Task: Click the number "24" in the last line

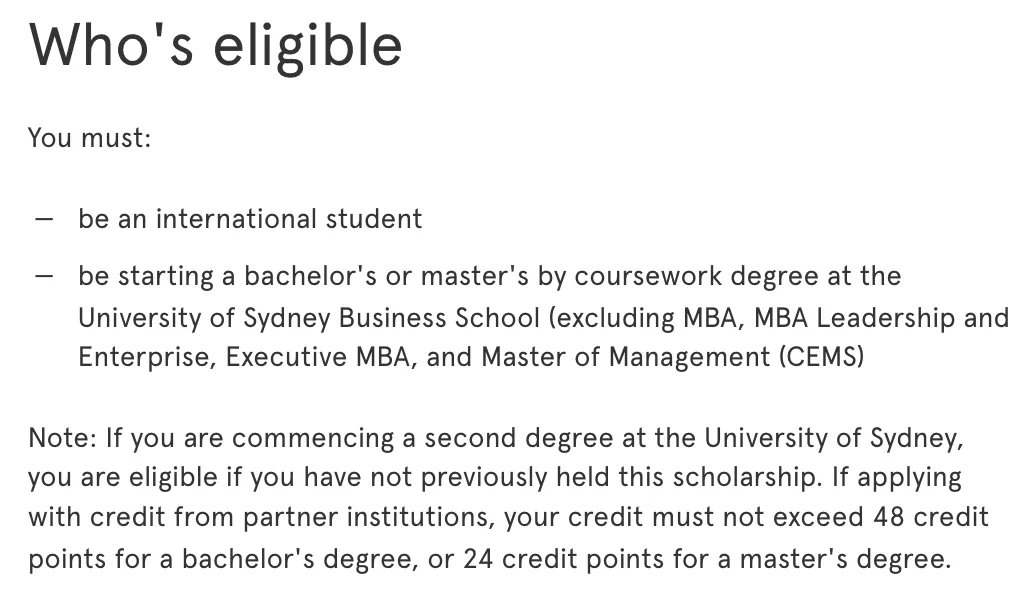Action: pyautogui.click(x=478, y=559)
